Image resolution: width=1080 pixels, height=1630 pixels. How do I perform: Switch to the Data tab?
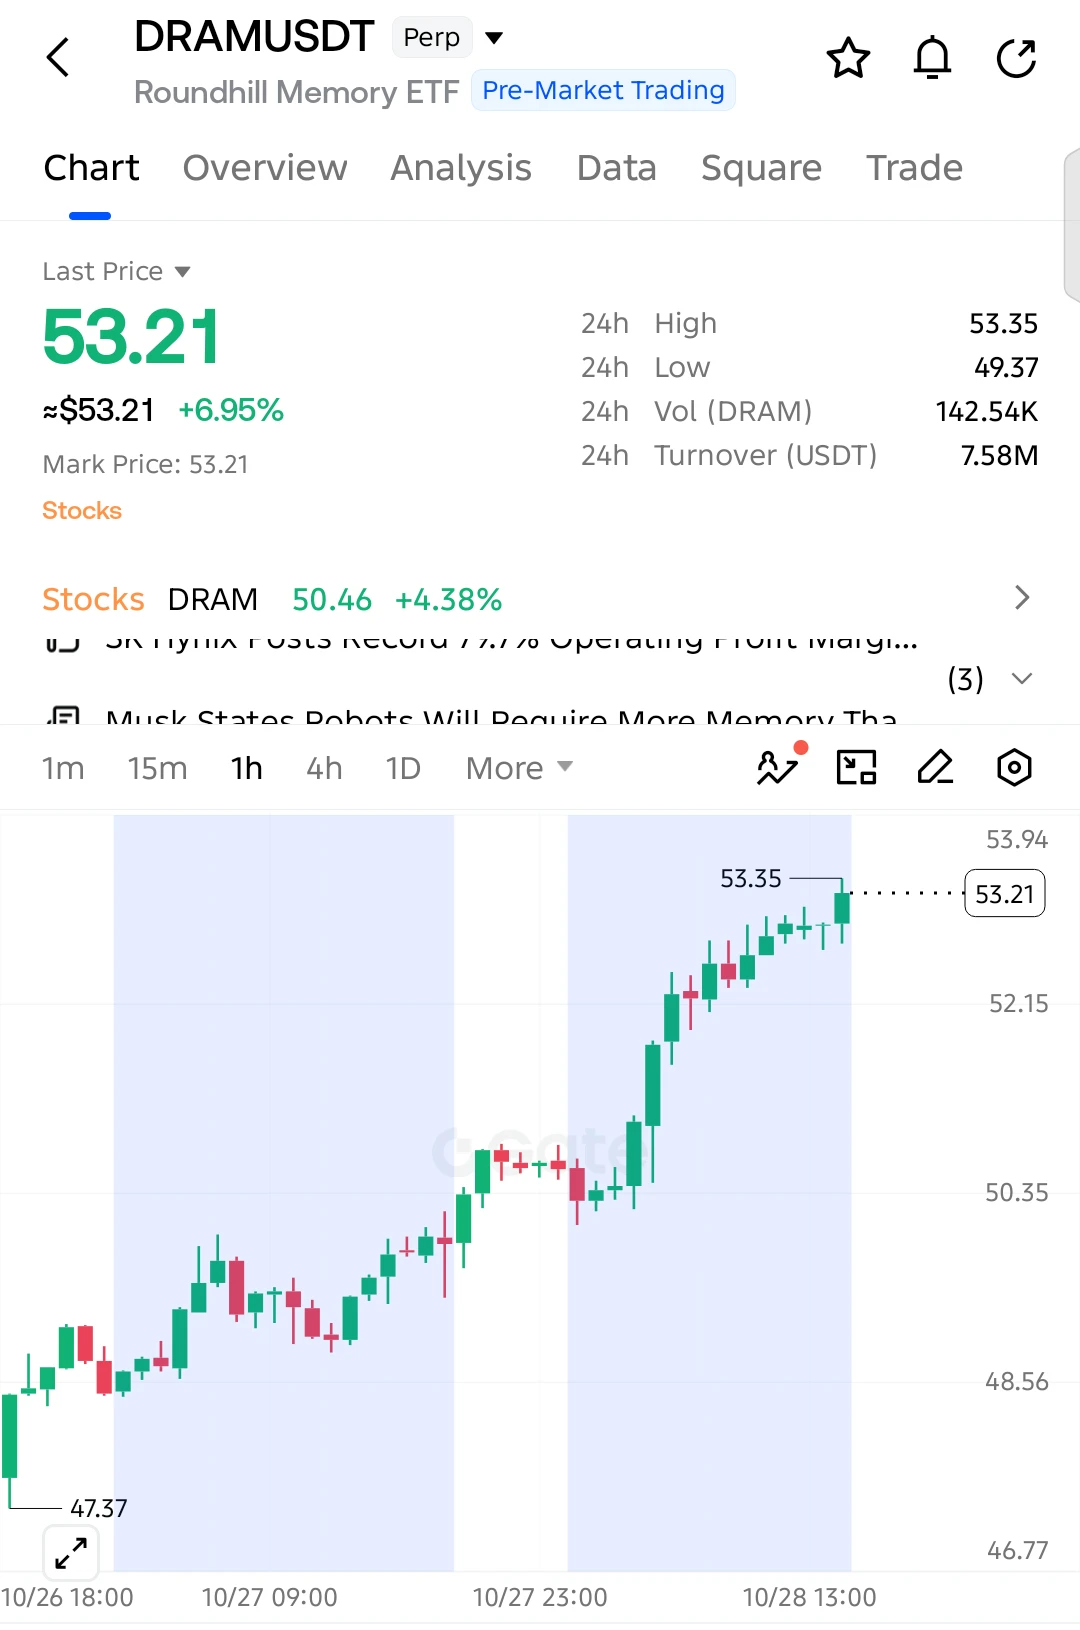[x=616, y=168]
